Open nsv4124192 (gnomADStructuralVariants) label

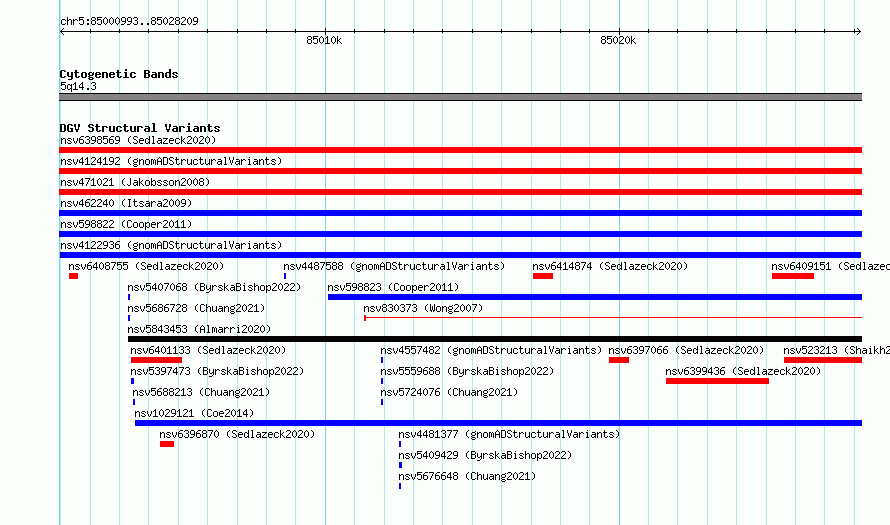(171, 161)
